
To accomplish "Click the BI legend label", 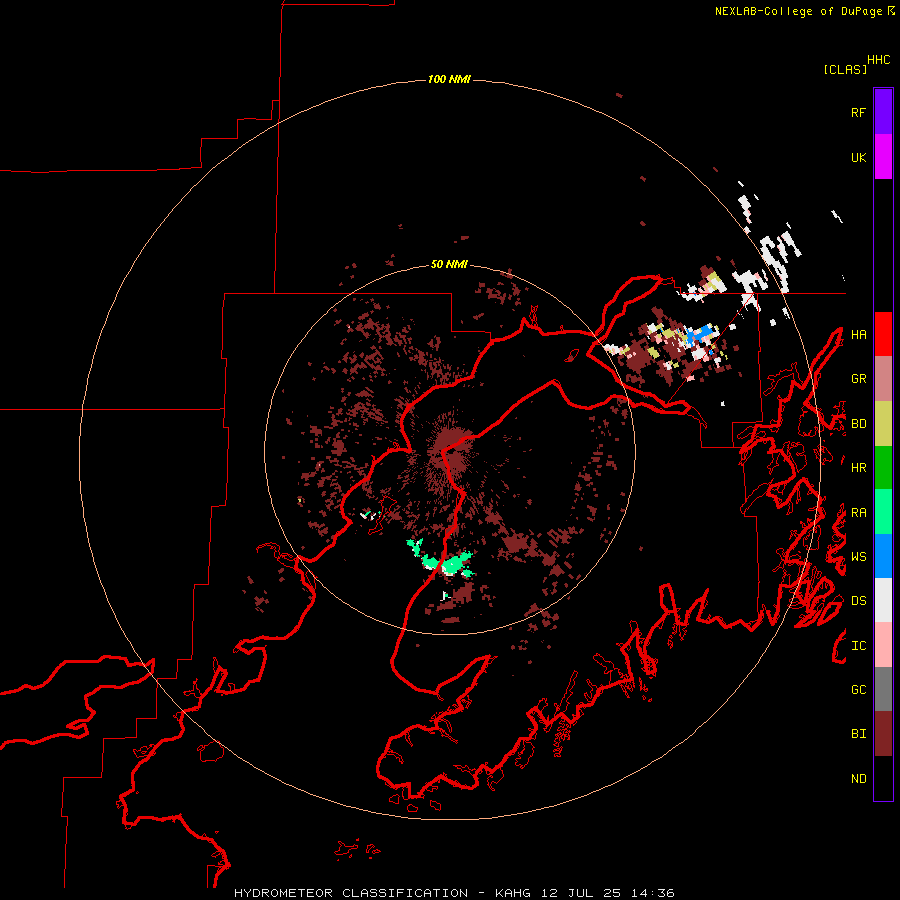I will (858, 734).
